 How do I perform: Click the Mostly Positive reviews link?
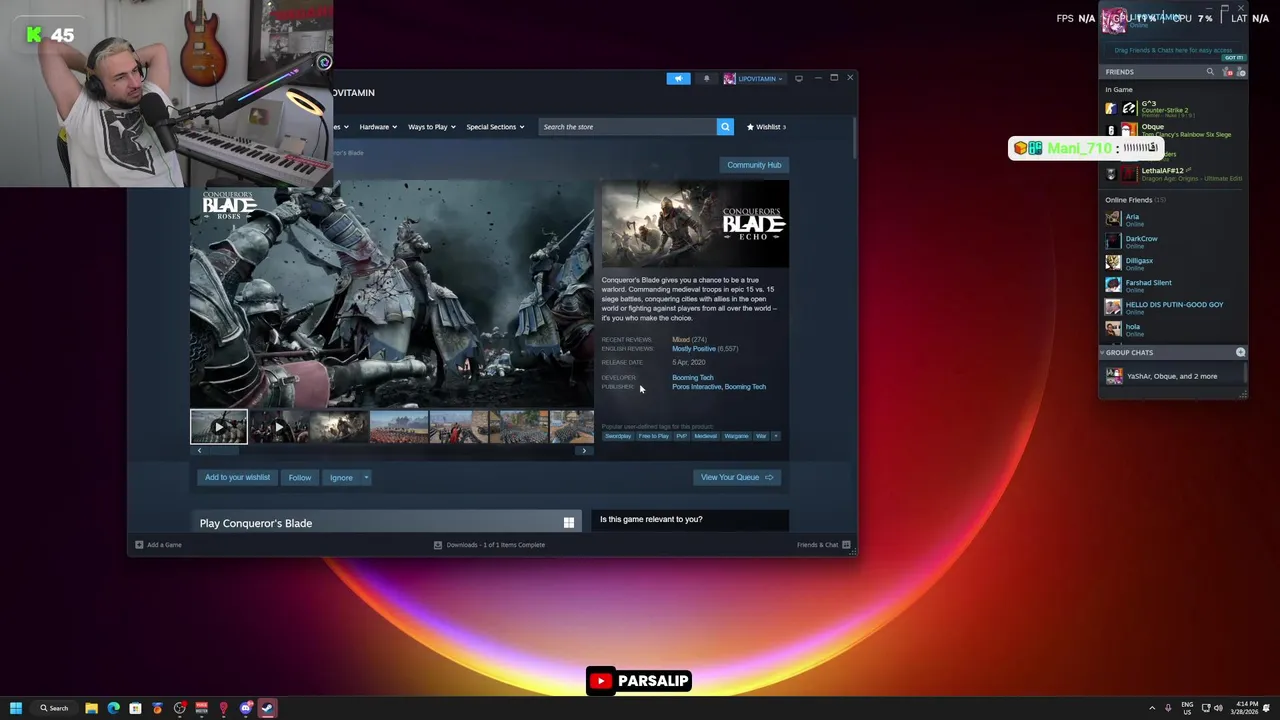[x=693, y=349]
